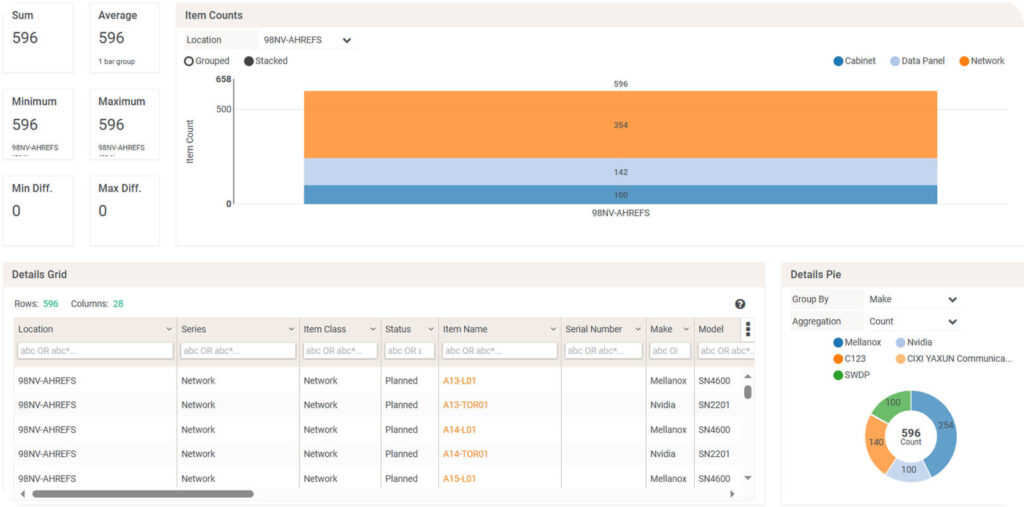The width and height of the screenshot is (1024, 507).
Task: Select the Grouped radio option
Action: click(188, 61)
